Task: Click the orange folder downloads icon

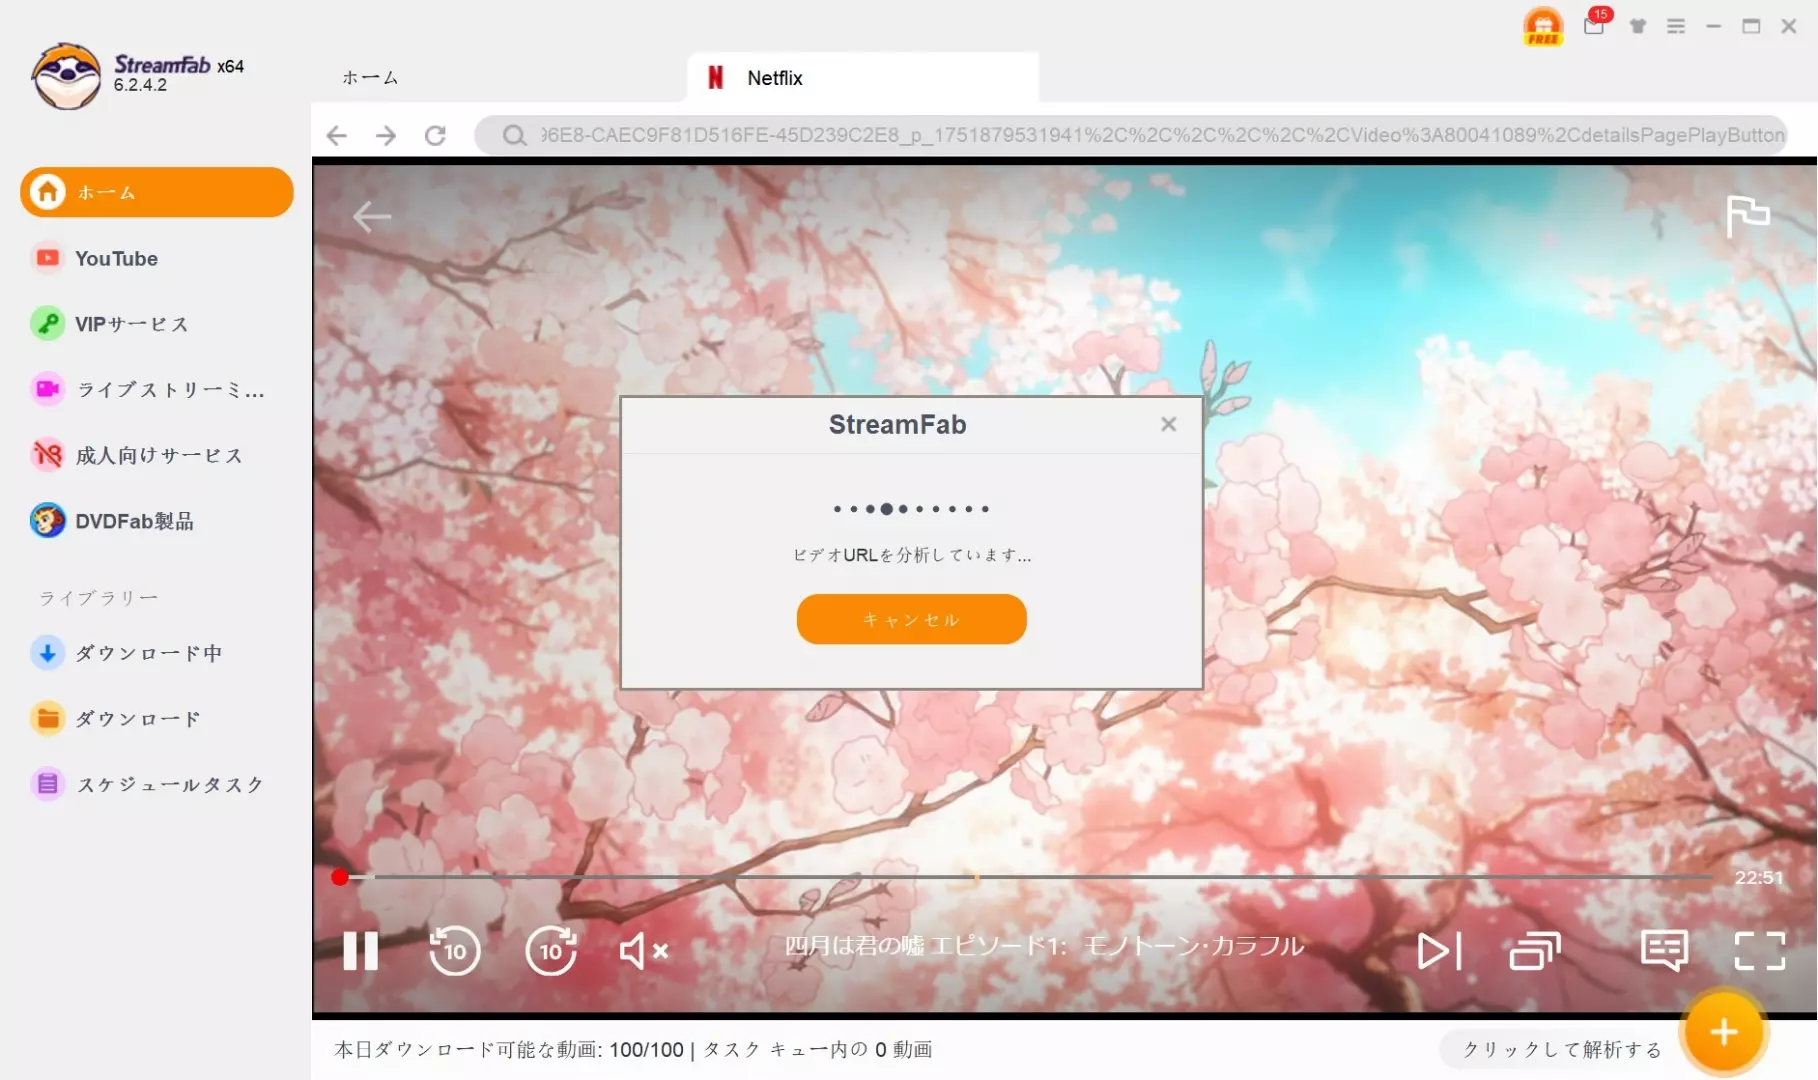Action: (x=47, y=718)
